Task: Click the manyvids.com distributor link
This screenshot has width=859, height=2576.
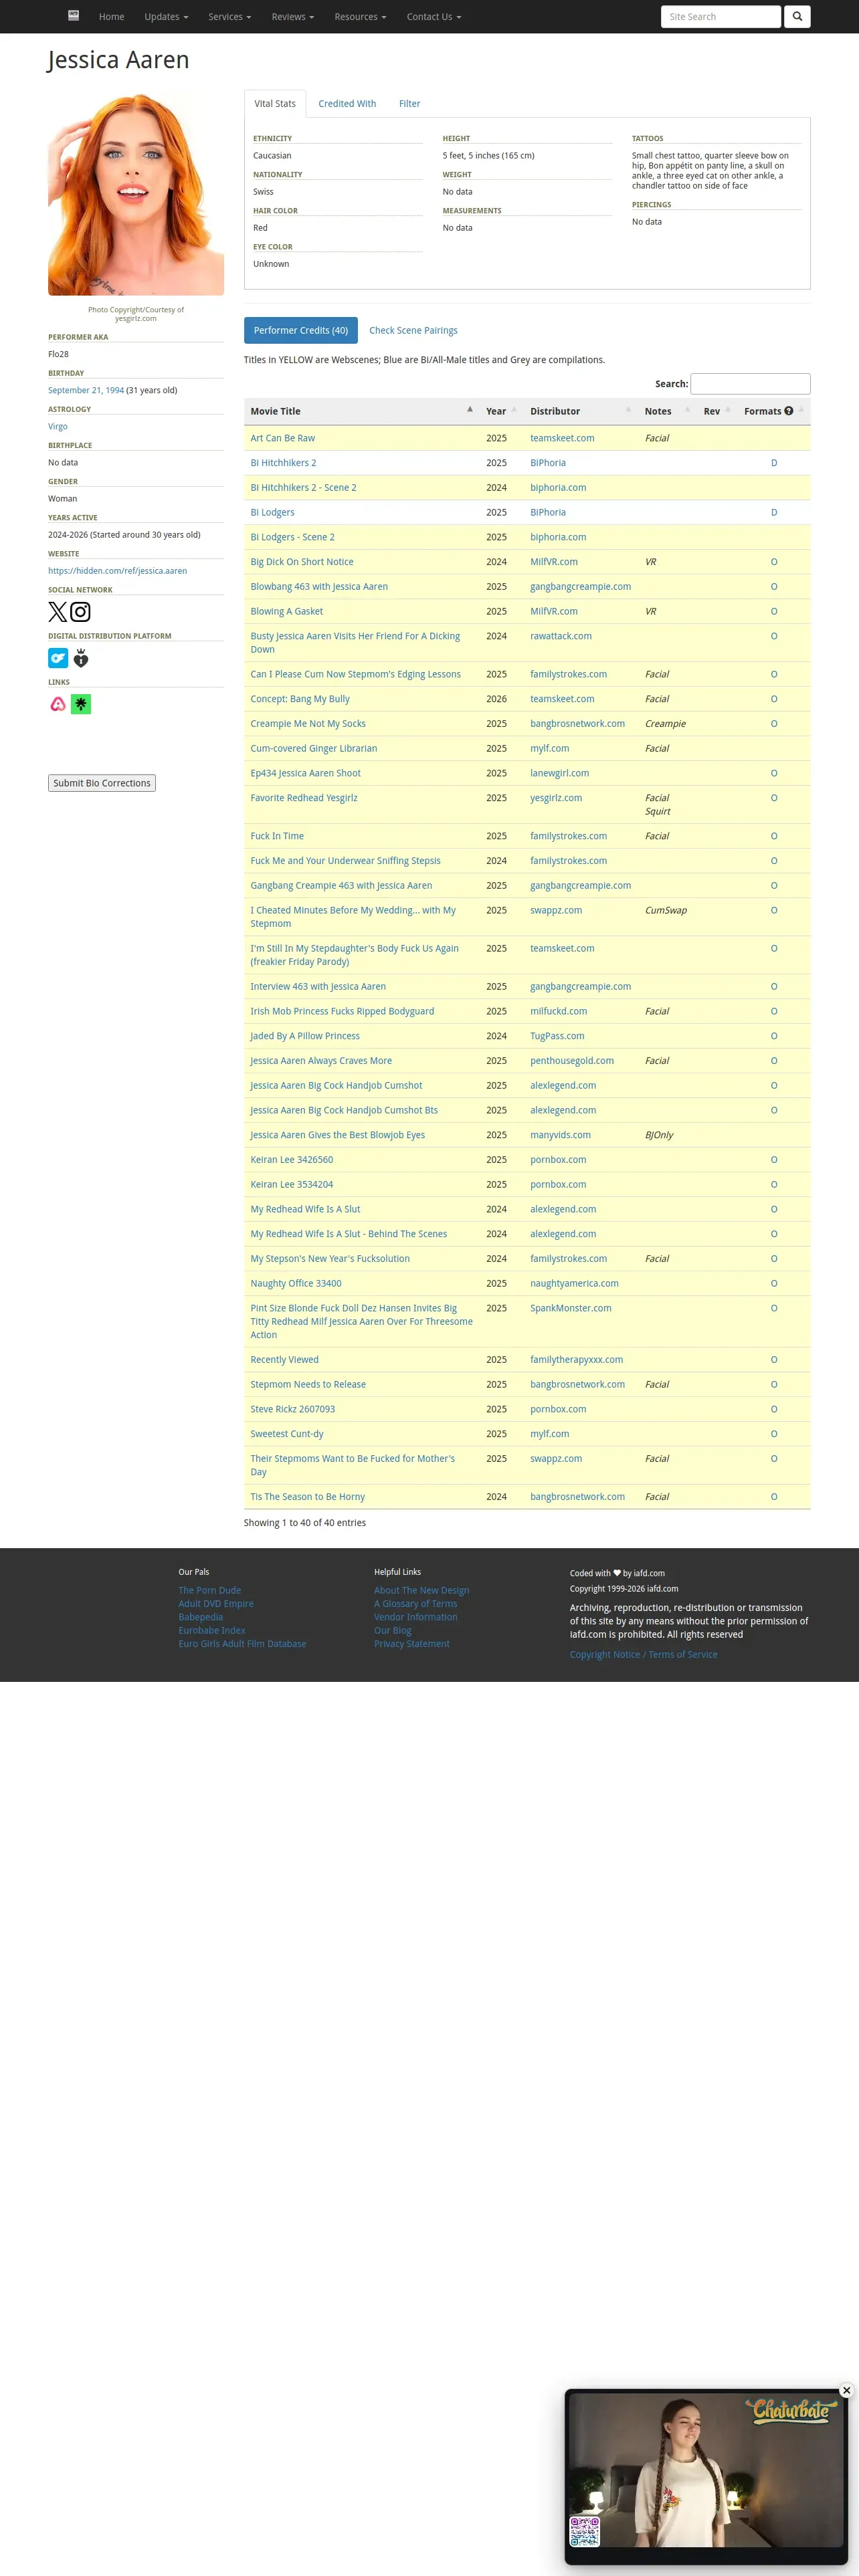Action: click(x=561, y=1135)
